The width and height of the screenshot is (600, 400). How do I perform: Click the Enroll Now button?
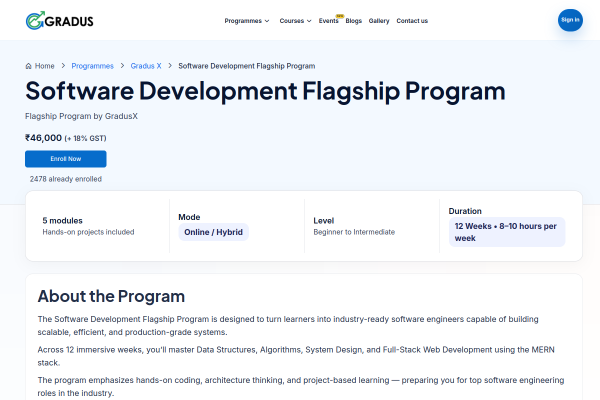65,159
